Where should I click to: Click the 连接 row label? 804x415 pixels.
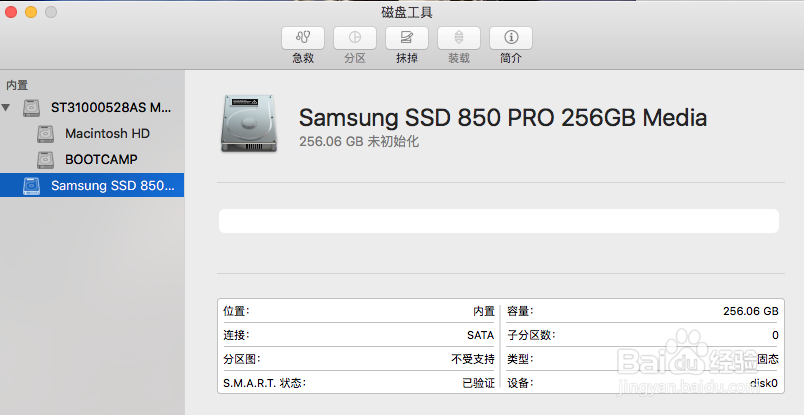[236, 335]
